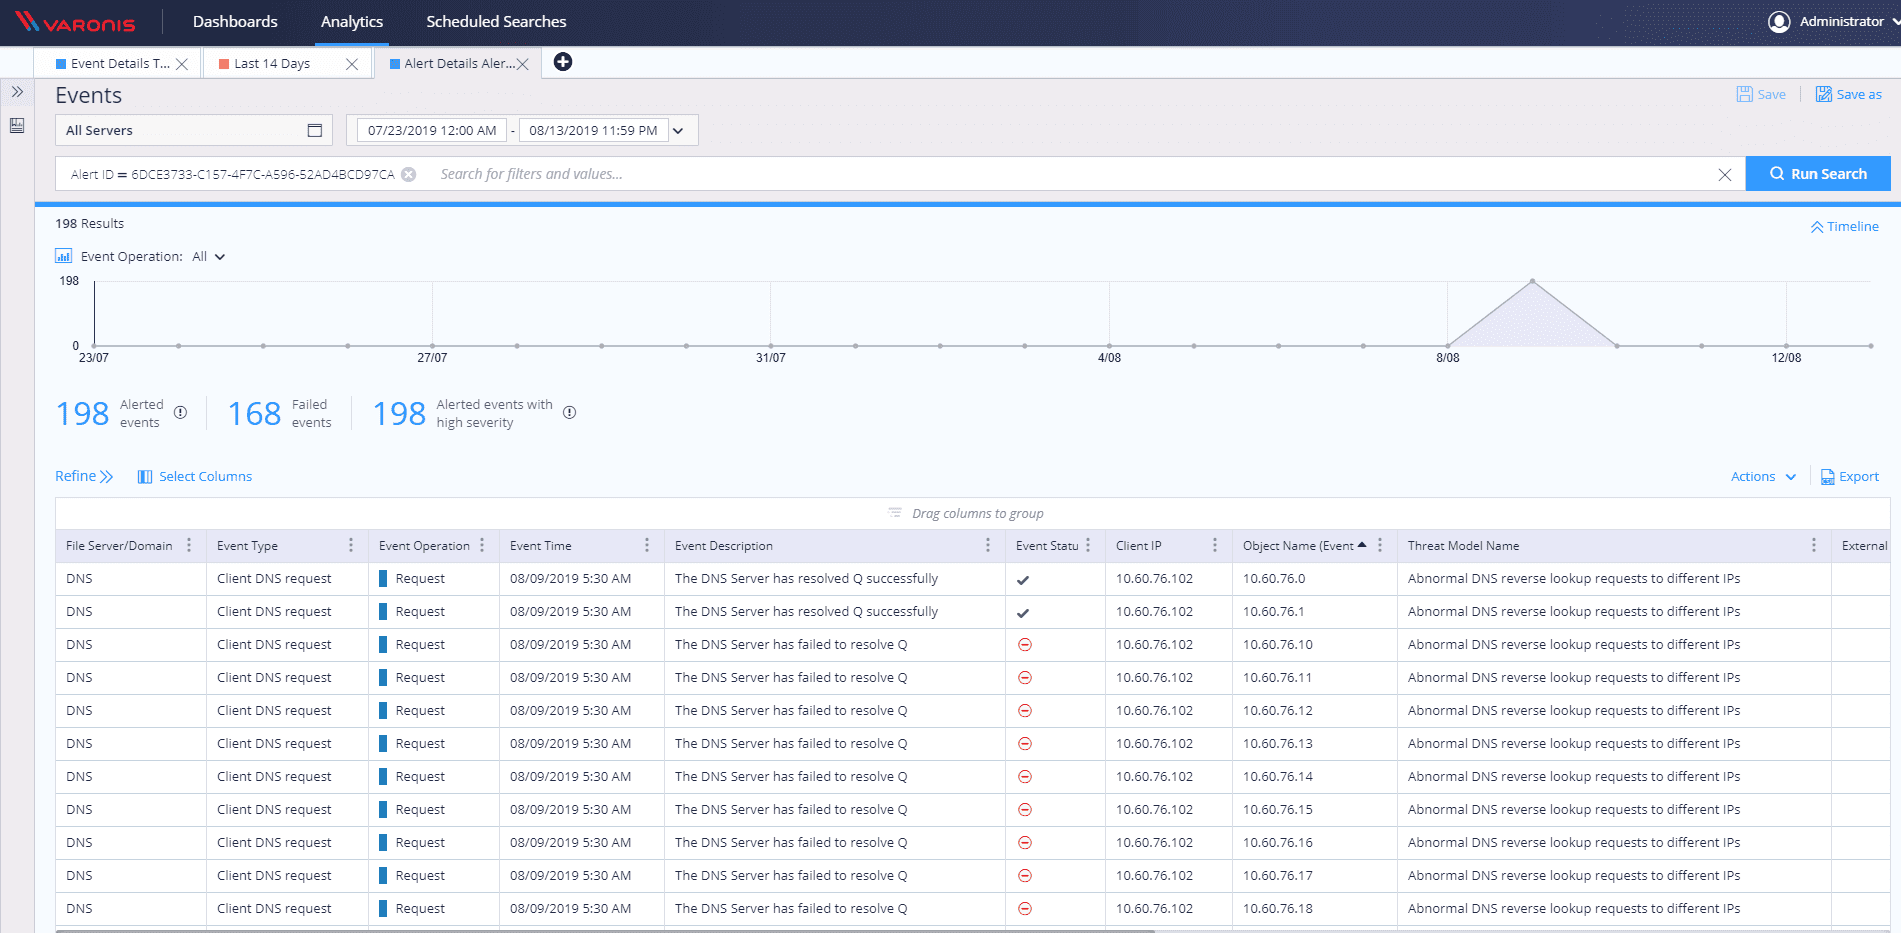The width and height of the screenshot is (1901, 933).
Task: Click the start date field 07/23/2019
Action: [432, 131]
